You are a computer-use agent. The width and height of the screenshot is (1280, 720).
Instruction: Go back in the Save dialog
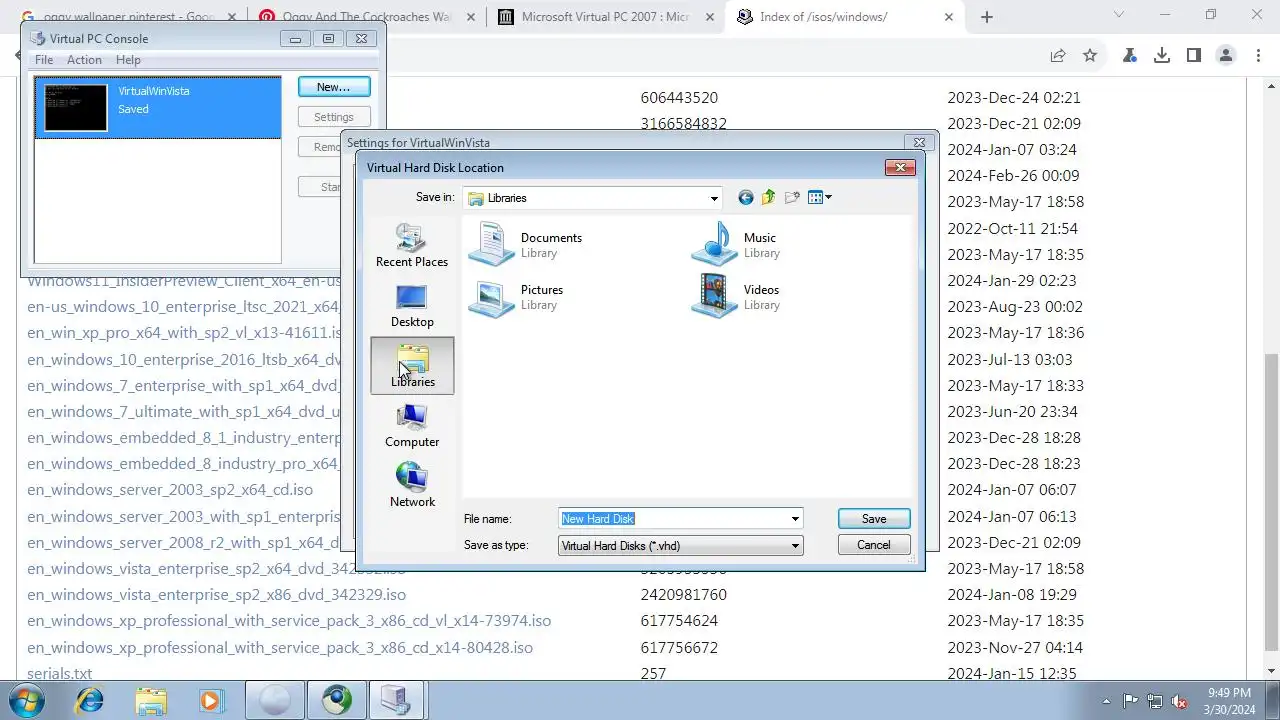(745, 198)
